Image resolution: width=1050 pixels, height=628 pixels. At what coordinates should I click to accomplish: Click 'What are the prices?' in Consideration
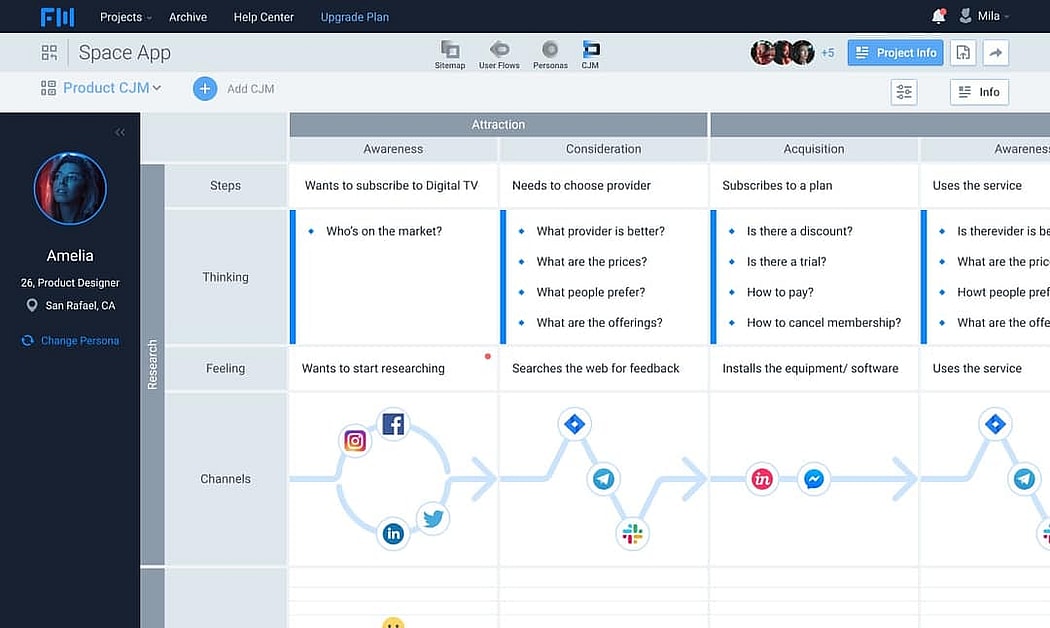[x=592, y=262]
